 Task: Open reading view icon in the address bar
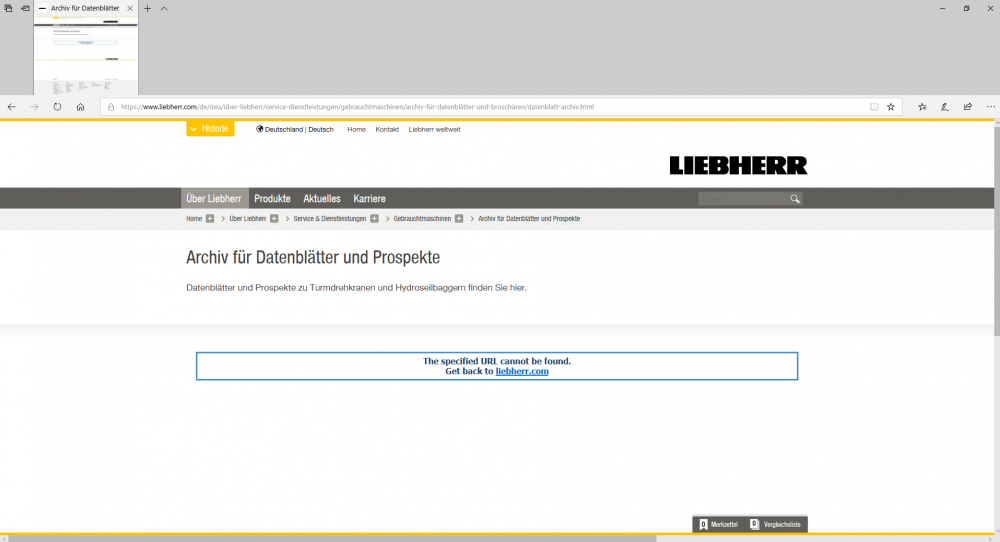(x=874, y=107)
